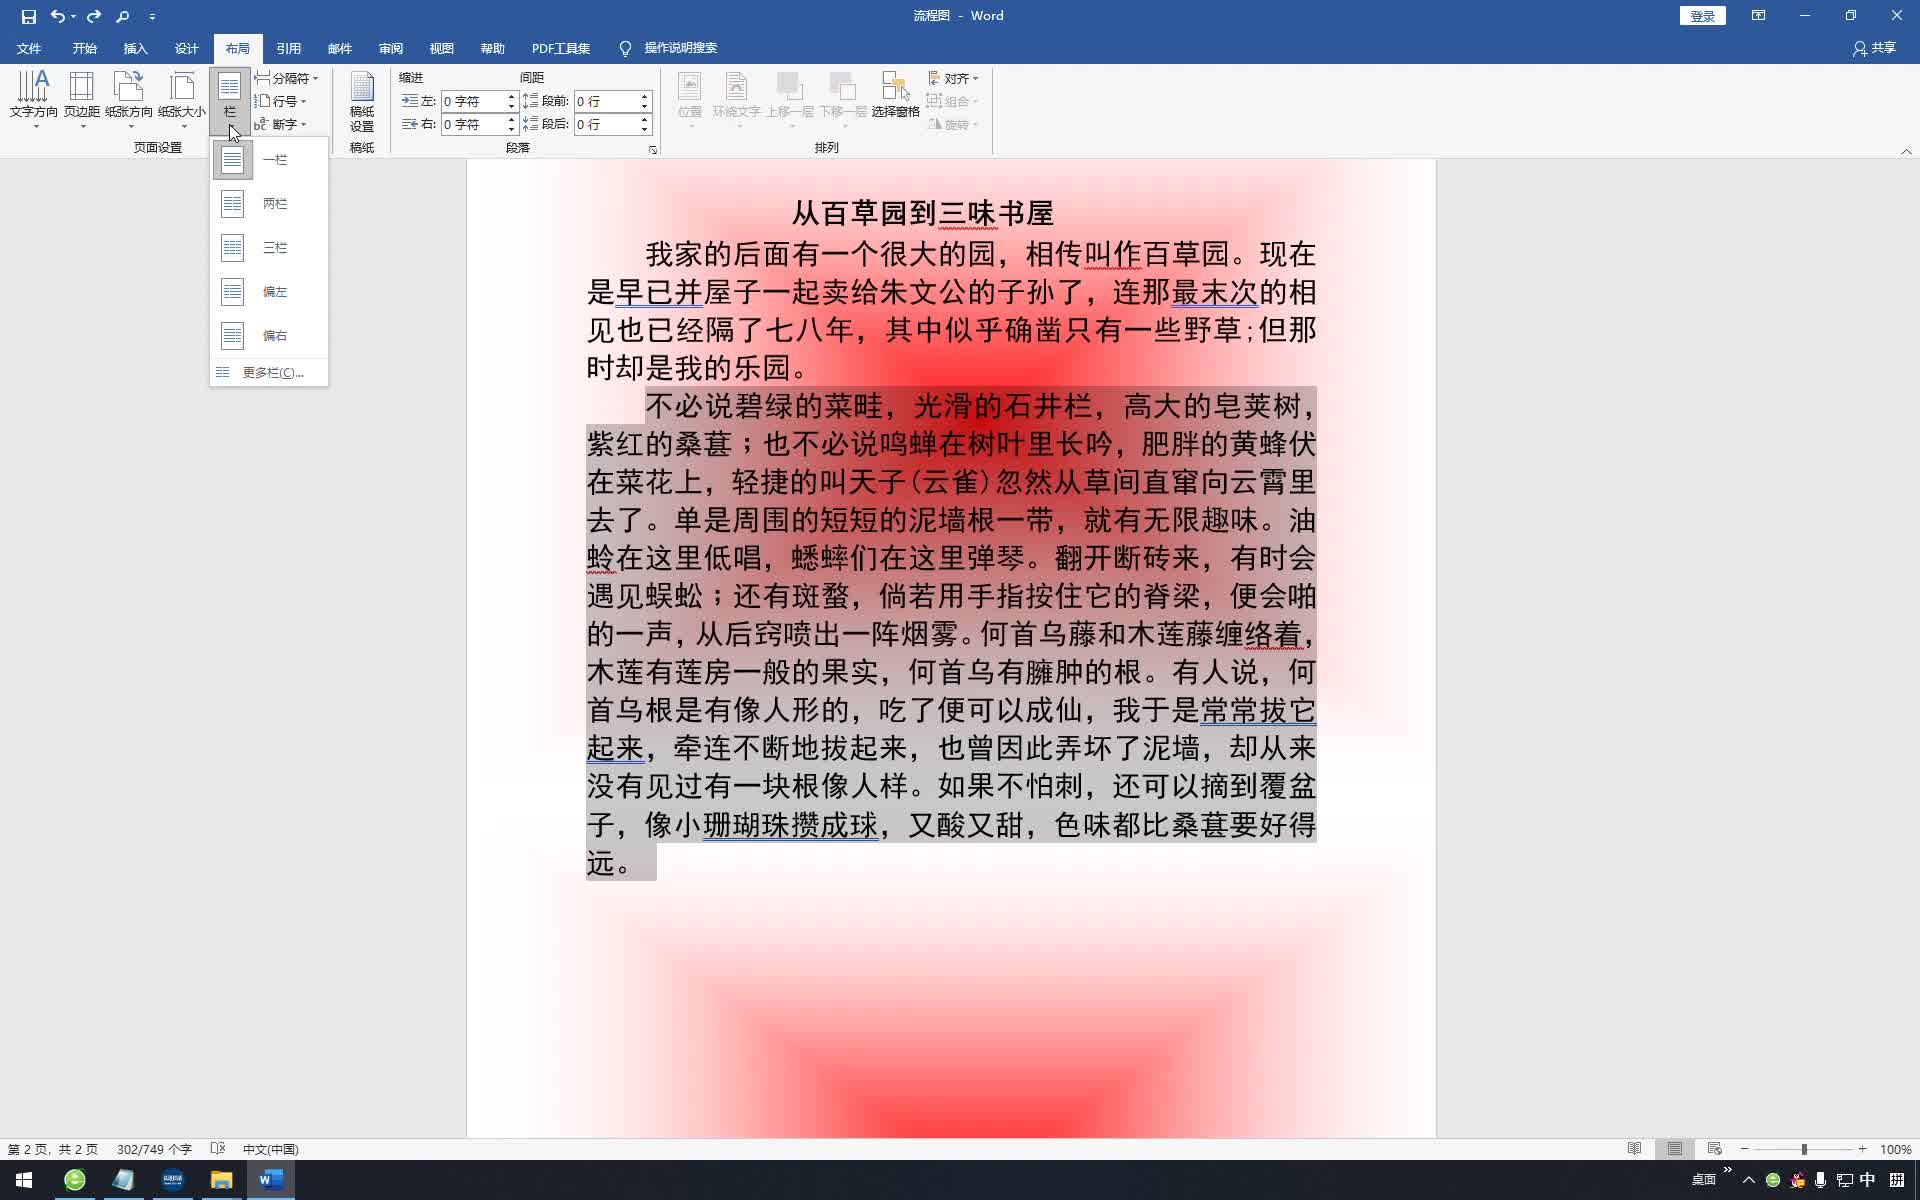Open the 纸张大小 paper size tool
1920x1200 pixels.
pos(182,99)
